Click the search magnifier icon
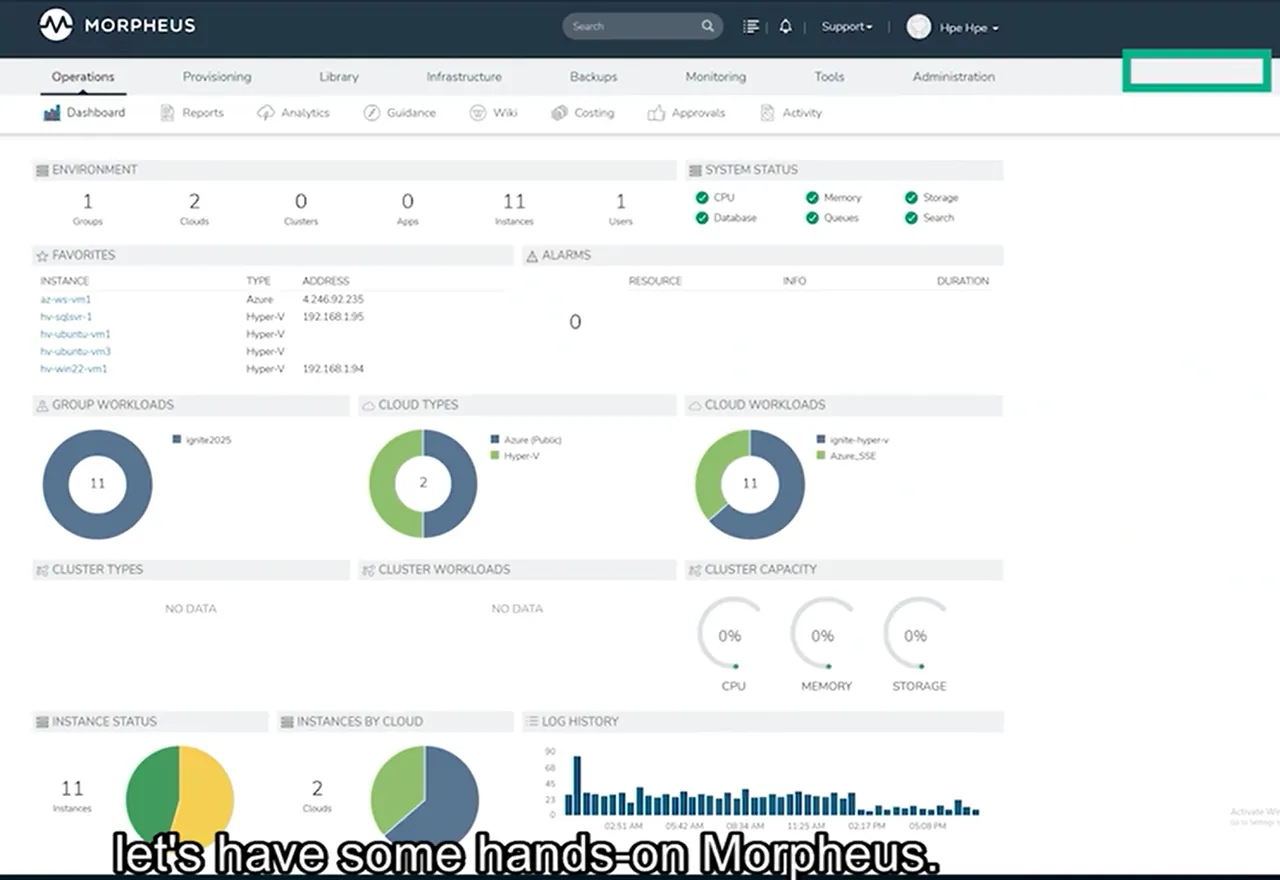Viewport: 1280px width, 880px height. pos(707,26)
